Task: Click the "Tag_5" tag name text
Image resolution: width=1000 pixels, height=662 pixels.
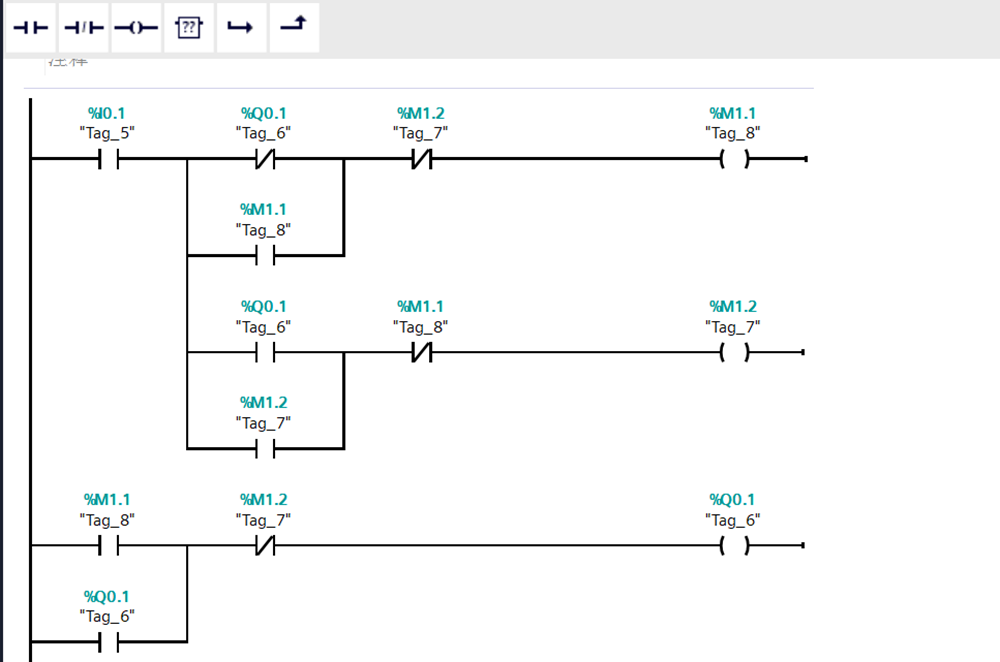Action: [x=108, y=132]
